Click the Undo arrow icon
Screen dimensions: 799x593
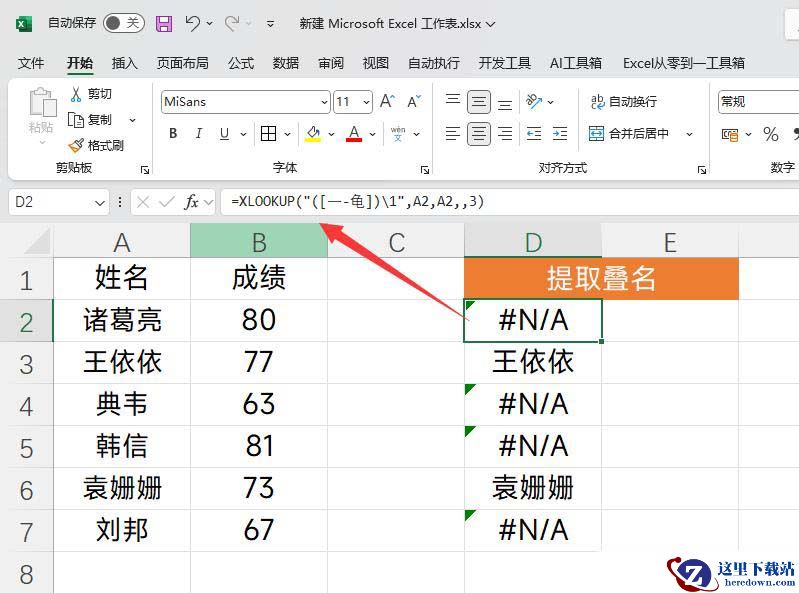[x=193, y=23]
